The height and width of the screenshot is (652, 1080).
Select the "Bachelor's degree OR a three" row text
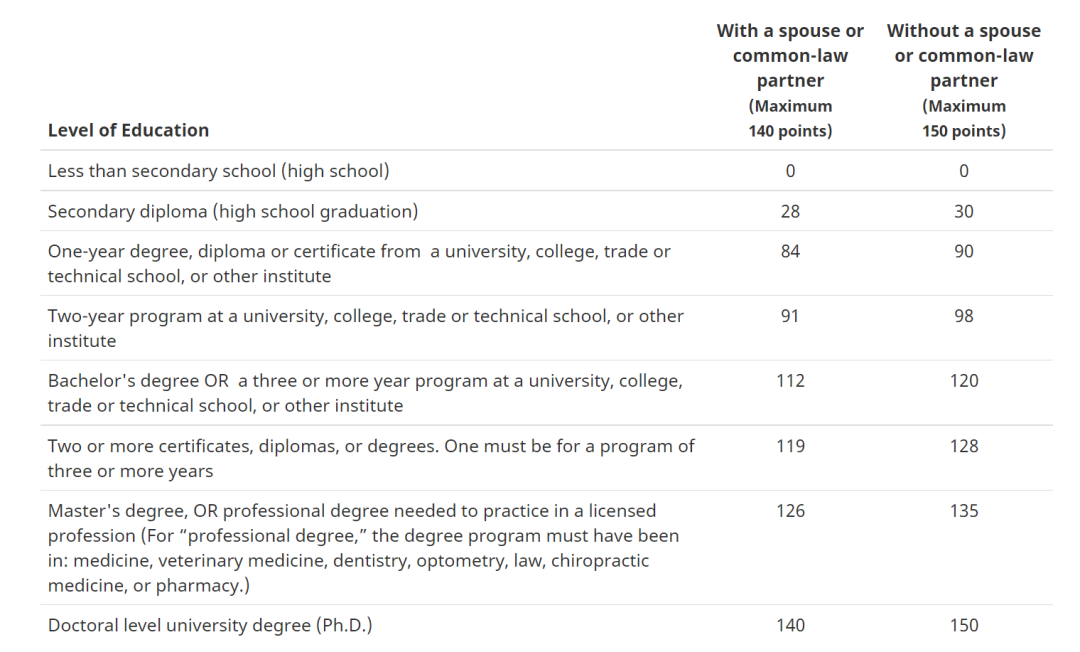(365, 392)
